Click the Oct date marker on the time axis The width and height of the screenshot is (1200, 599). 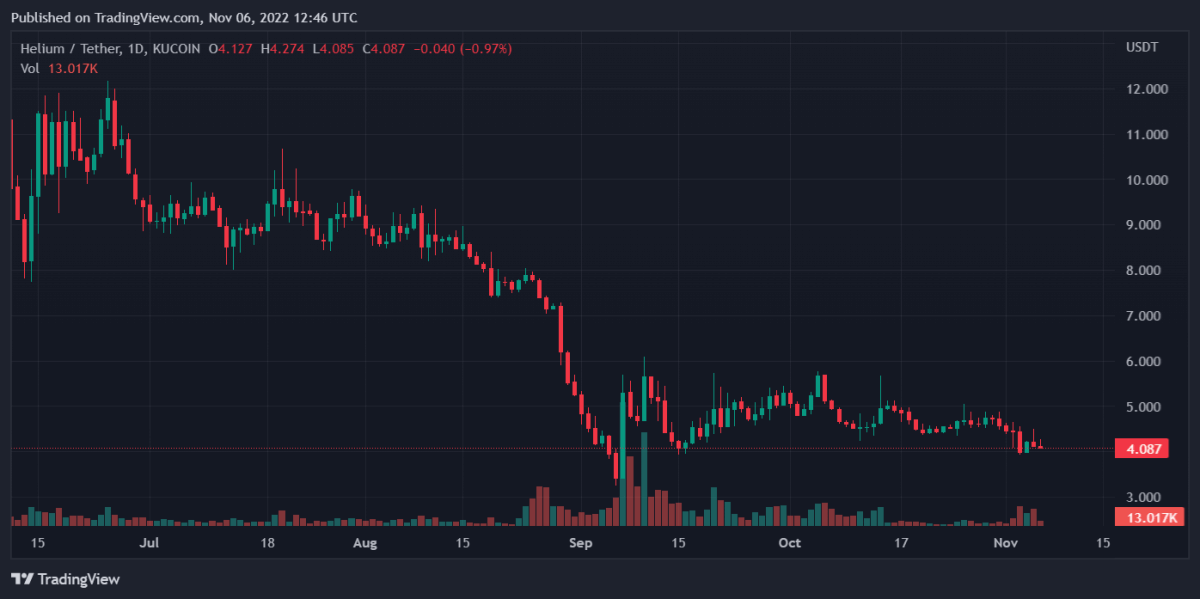[x=790, y=543]
